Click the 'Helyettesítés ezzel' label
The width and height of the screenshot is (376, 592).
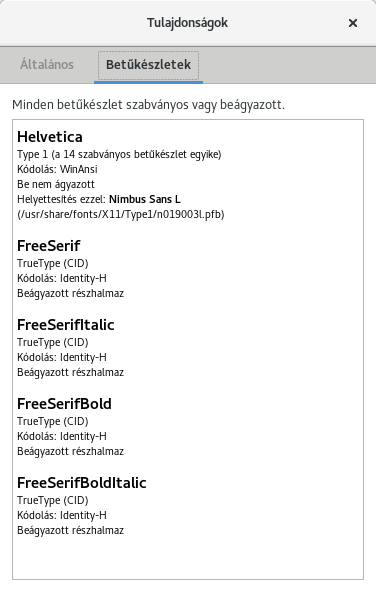pos(62,199)
